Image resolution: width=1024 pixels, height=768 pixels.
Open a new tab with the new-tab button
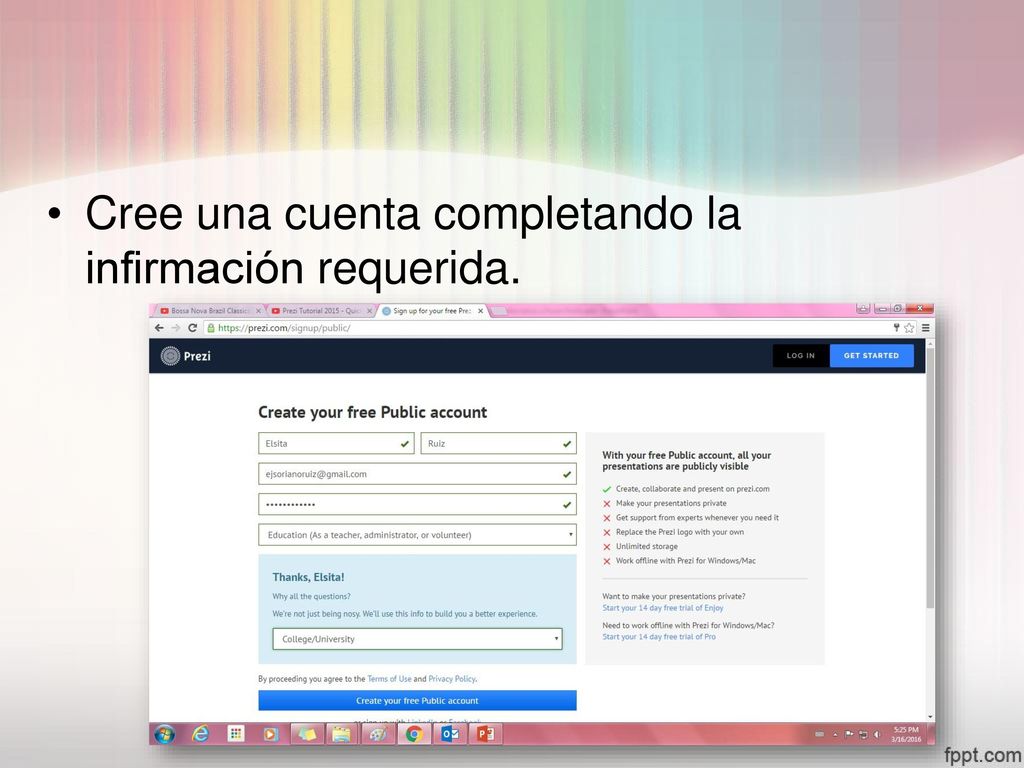point(500,312)
